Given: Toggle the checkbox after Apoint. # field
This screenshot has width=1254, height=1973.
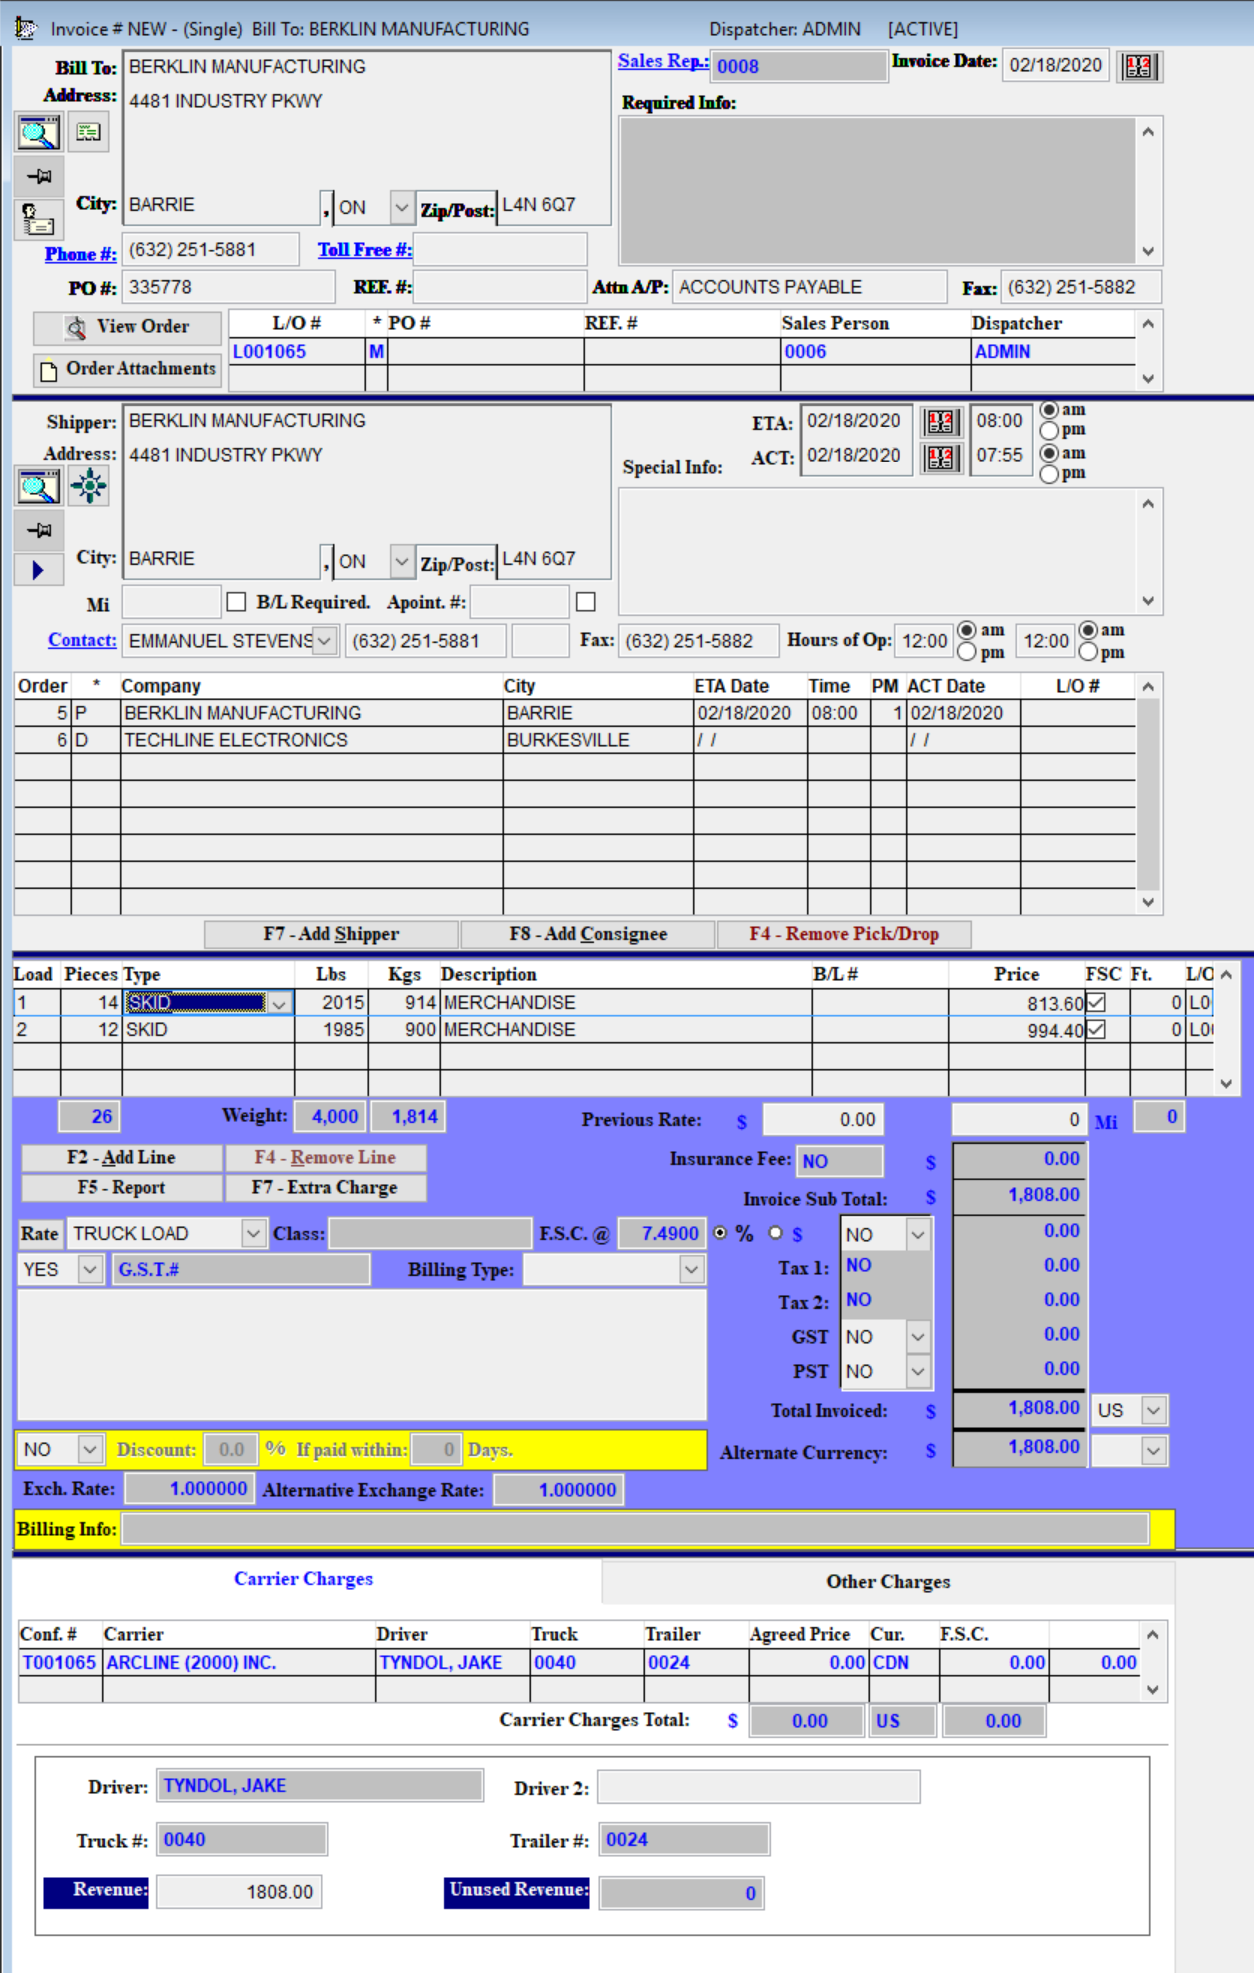Looking at the screenshot, I should (x=586, y=602).
